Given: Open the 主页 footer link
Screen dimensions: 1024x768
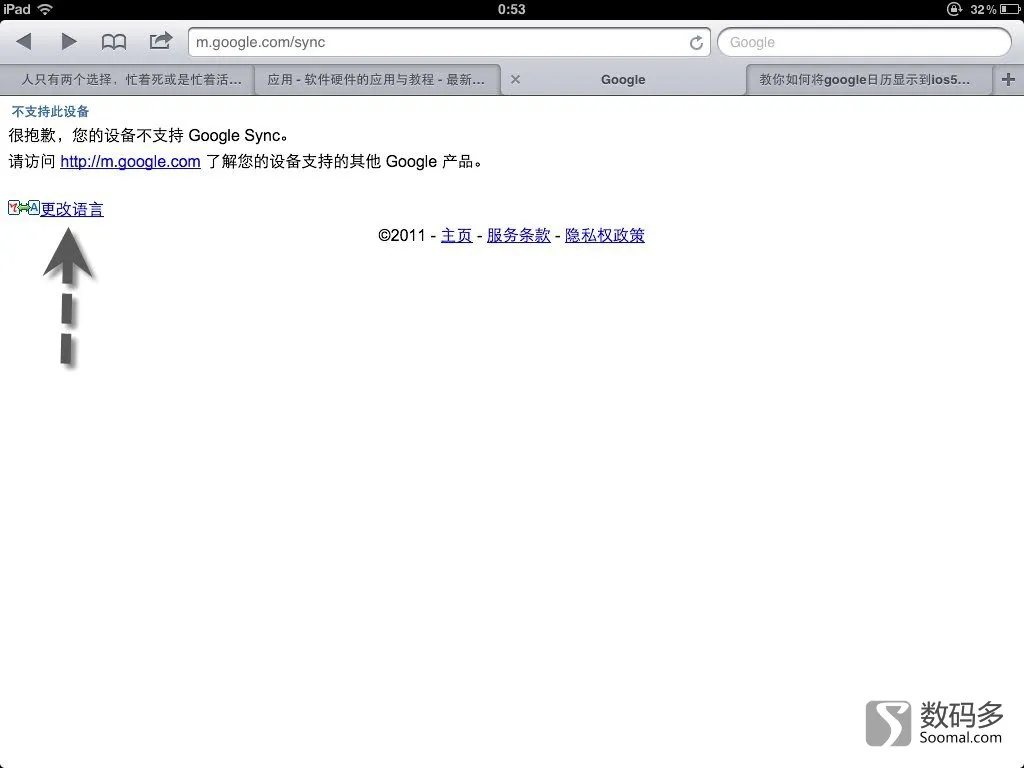Looking at the screenshot, I should tap(456, 235).
